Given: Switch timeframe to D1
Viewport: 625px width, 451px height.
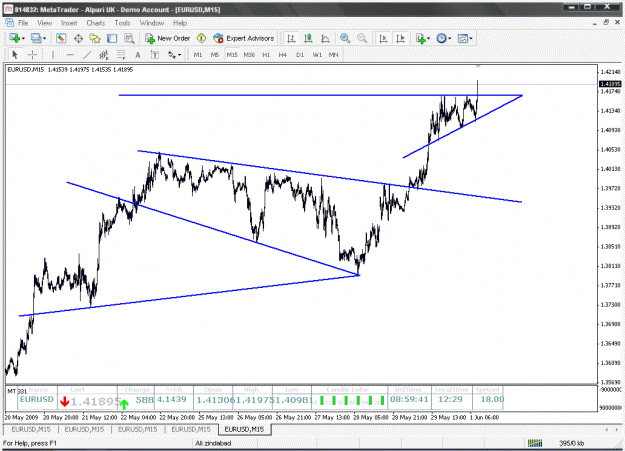Looking at the screenshot, I should pos(300,55).
